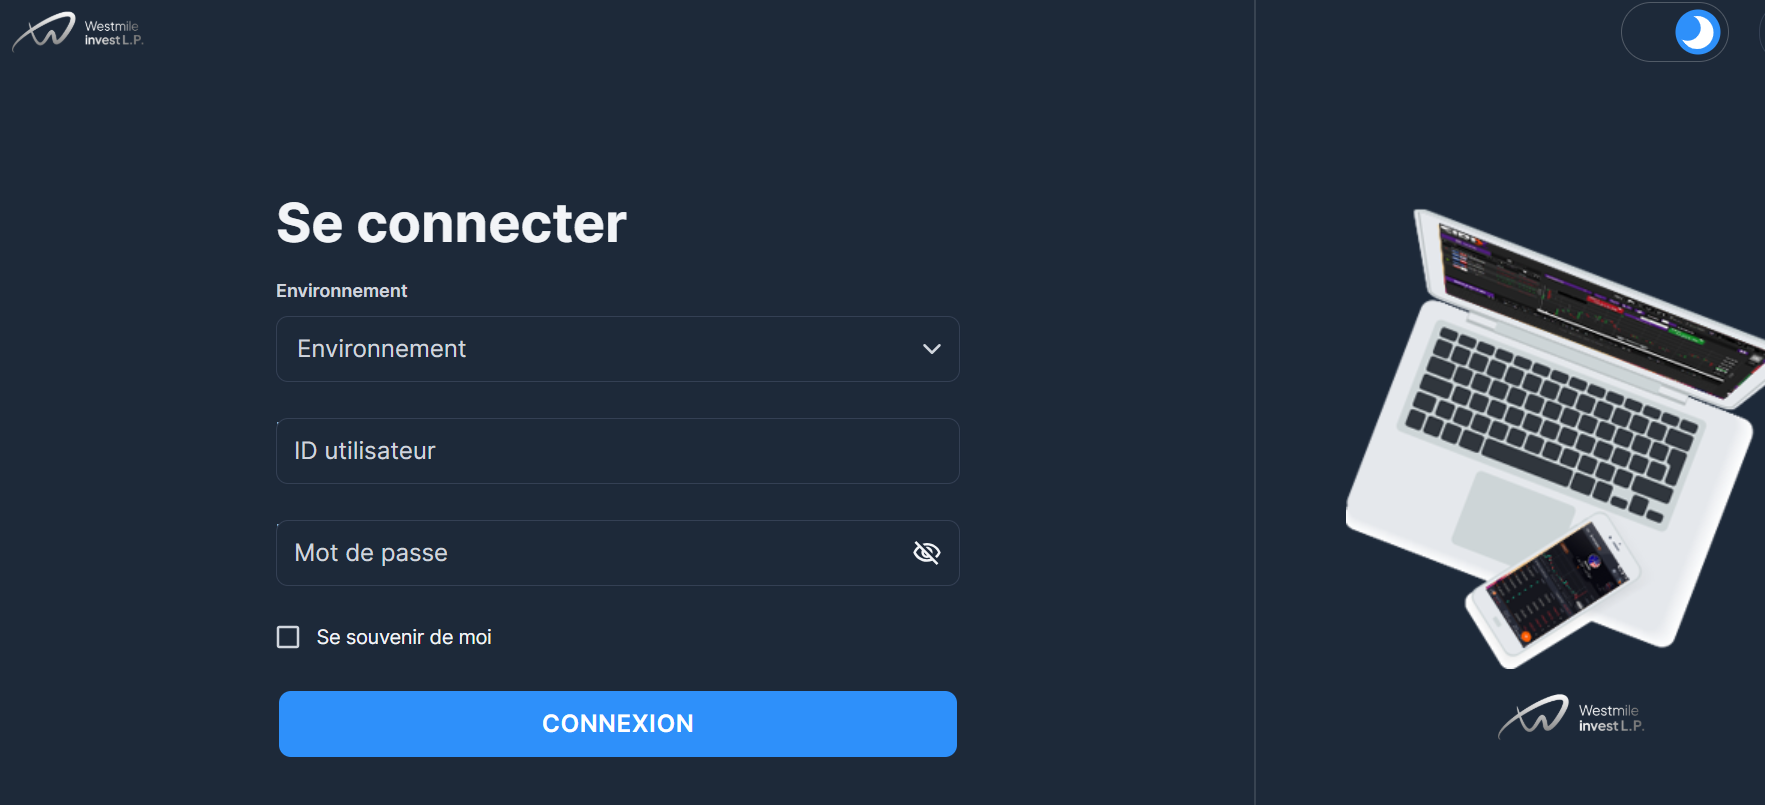Image resolution: width=1765 pixels, height=805 pixels.
Task: Click the partially visible control right of the moon toggle
Action: click(x=1760, y=32)
